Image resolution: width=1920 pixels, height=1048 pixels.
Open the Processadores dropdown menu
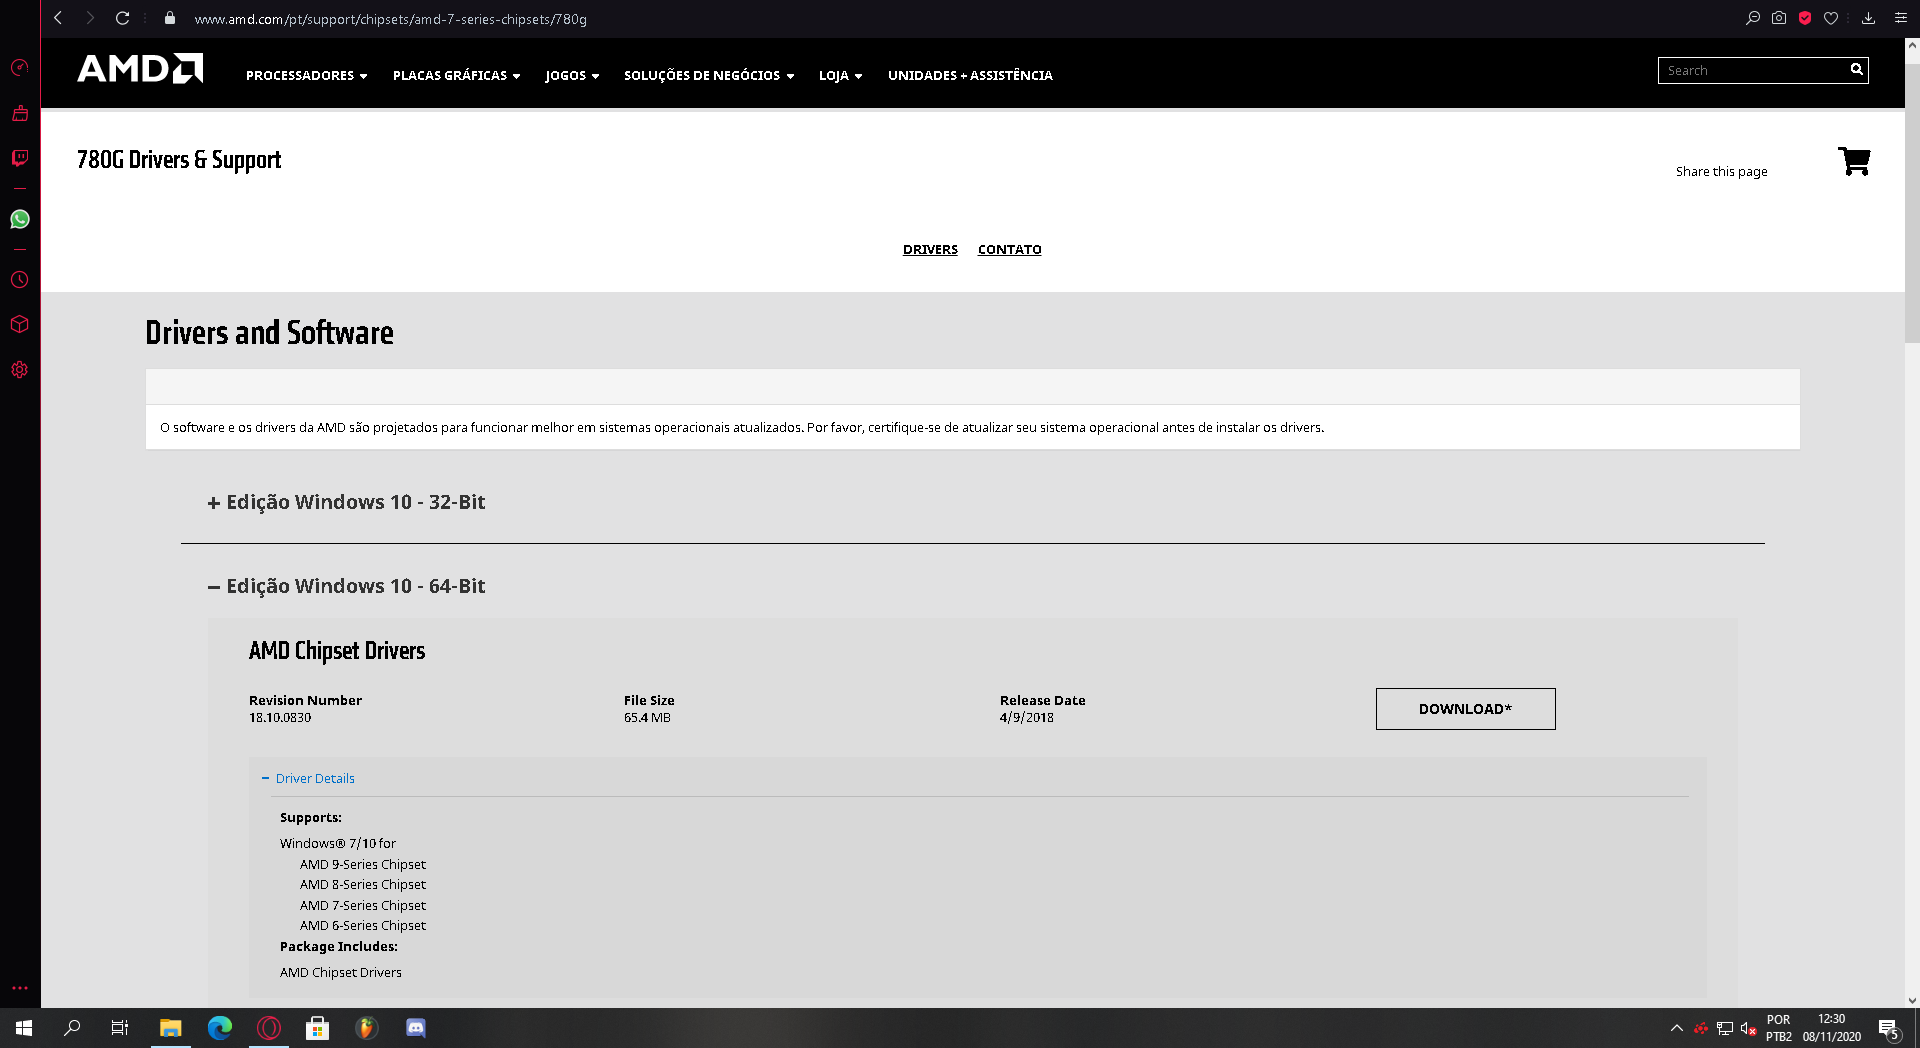click(306, 75)
